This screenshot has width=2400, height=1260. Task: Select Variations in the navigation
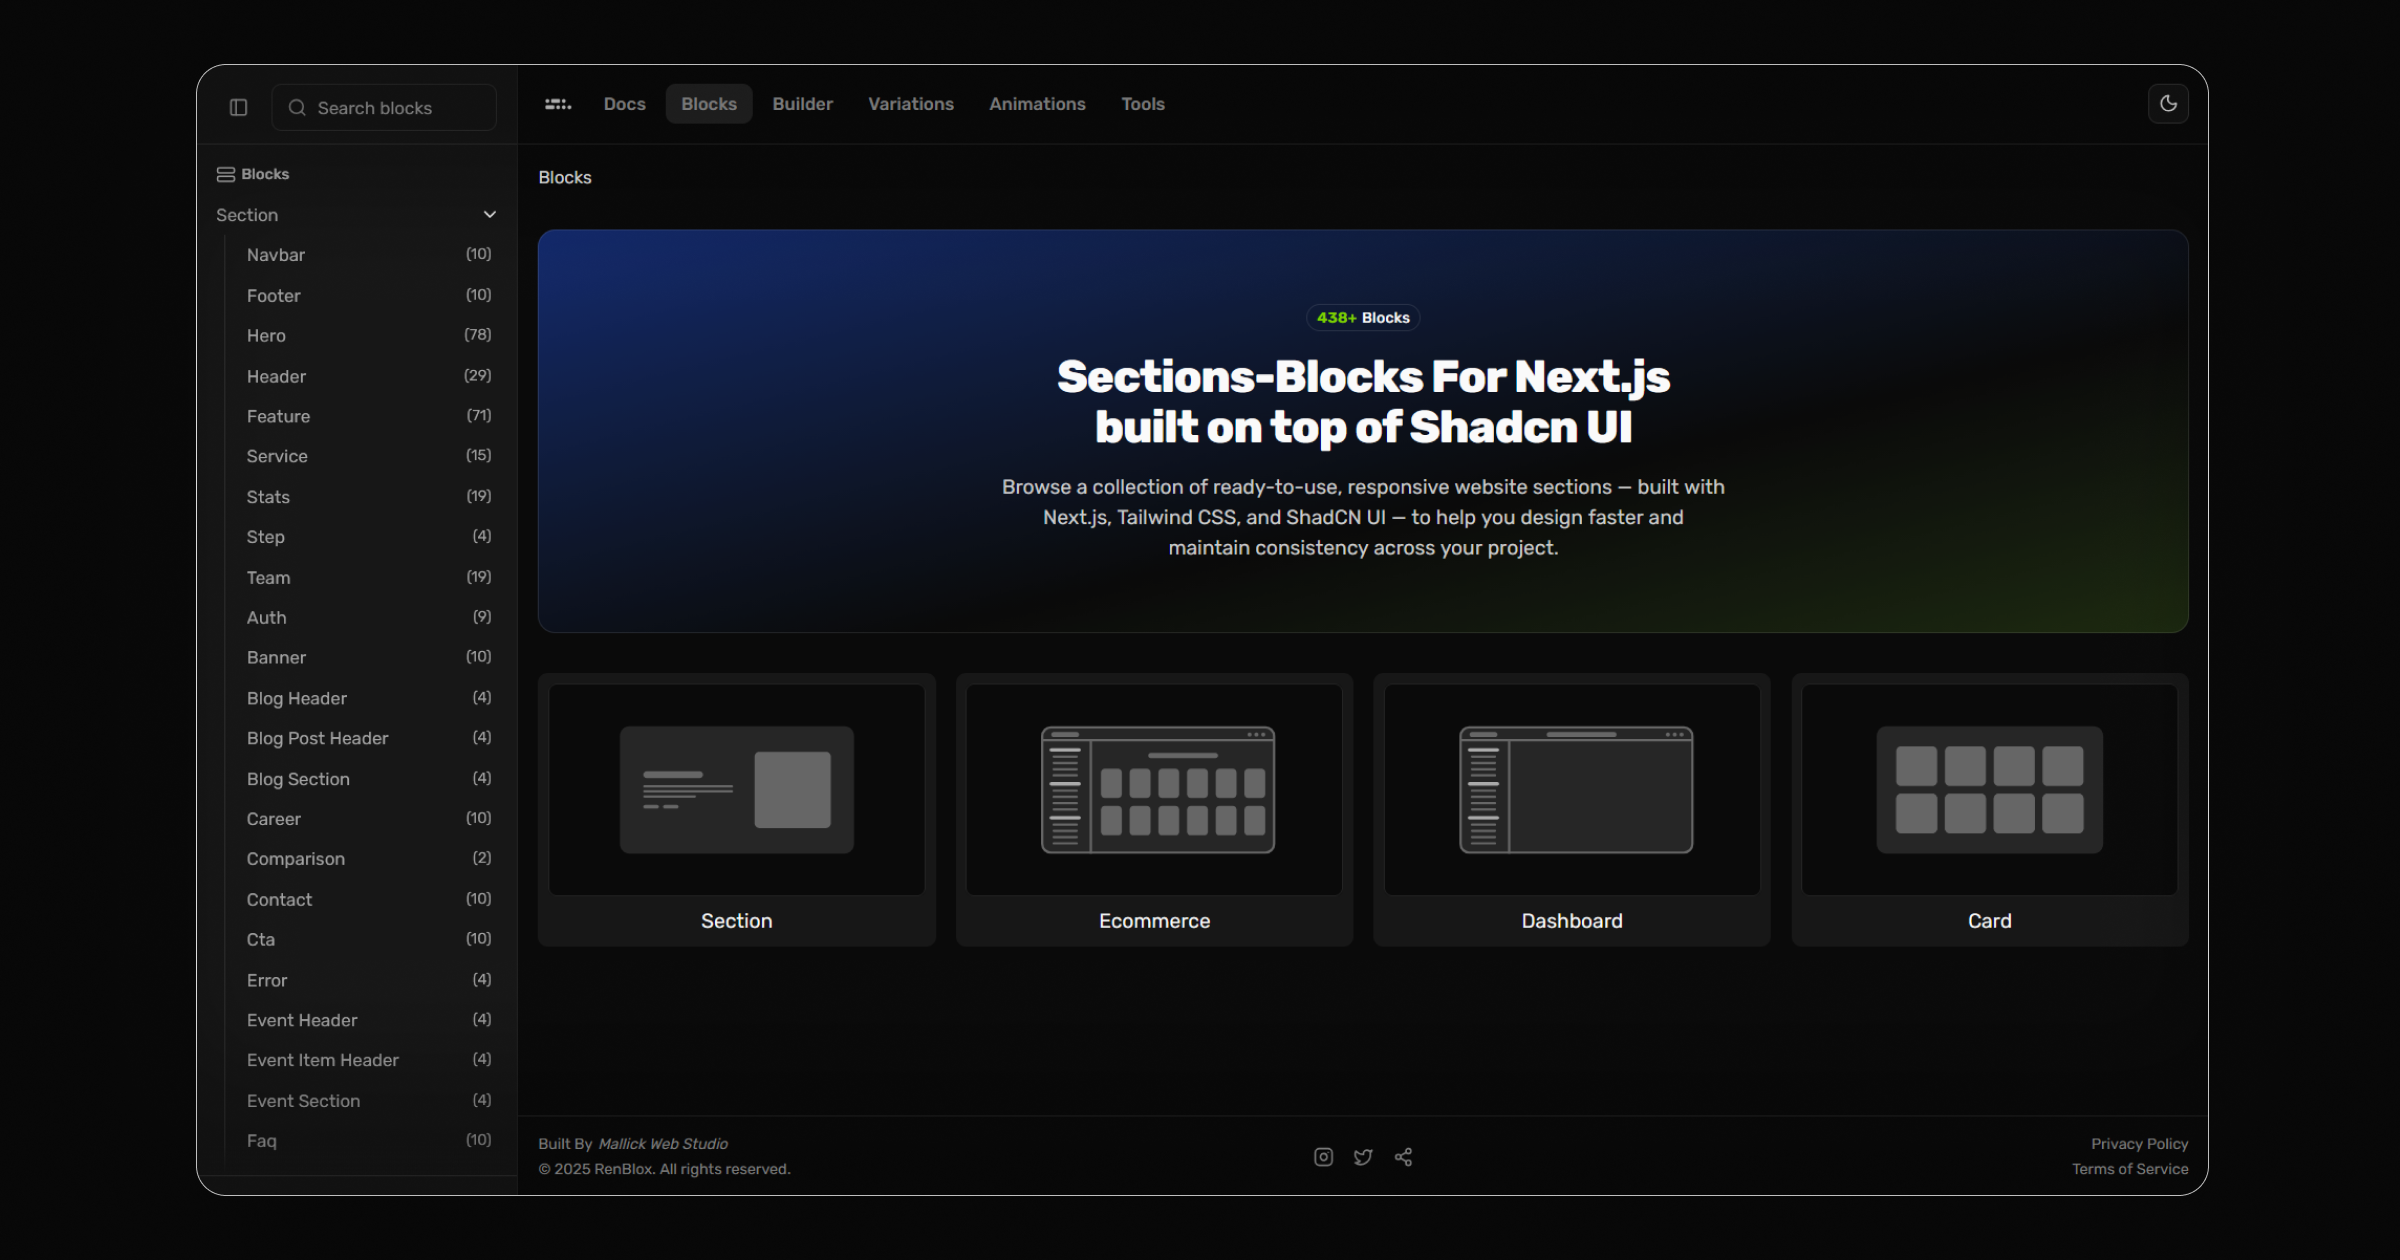(910, 103)
